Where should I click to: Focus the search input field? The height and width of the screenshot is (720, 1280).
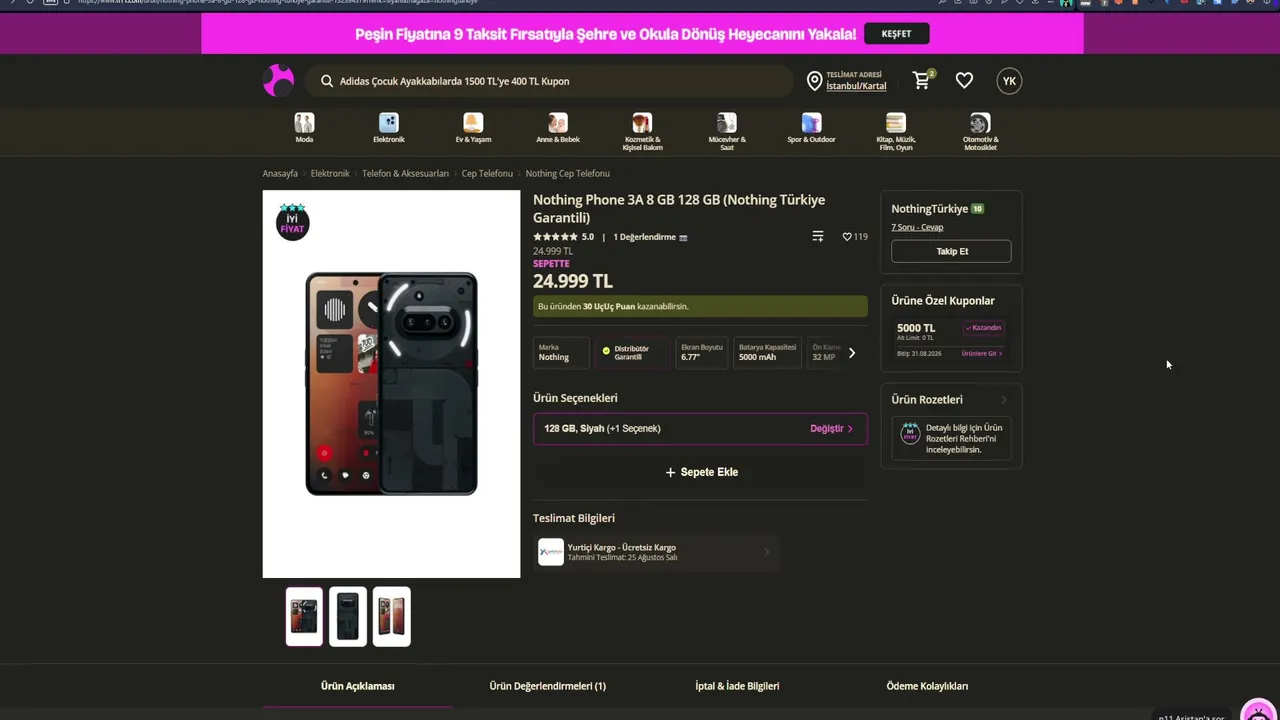(548, 81)
